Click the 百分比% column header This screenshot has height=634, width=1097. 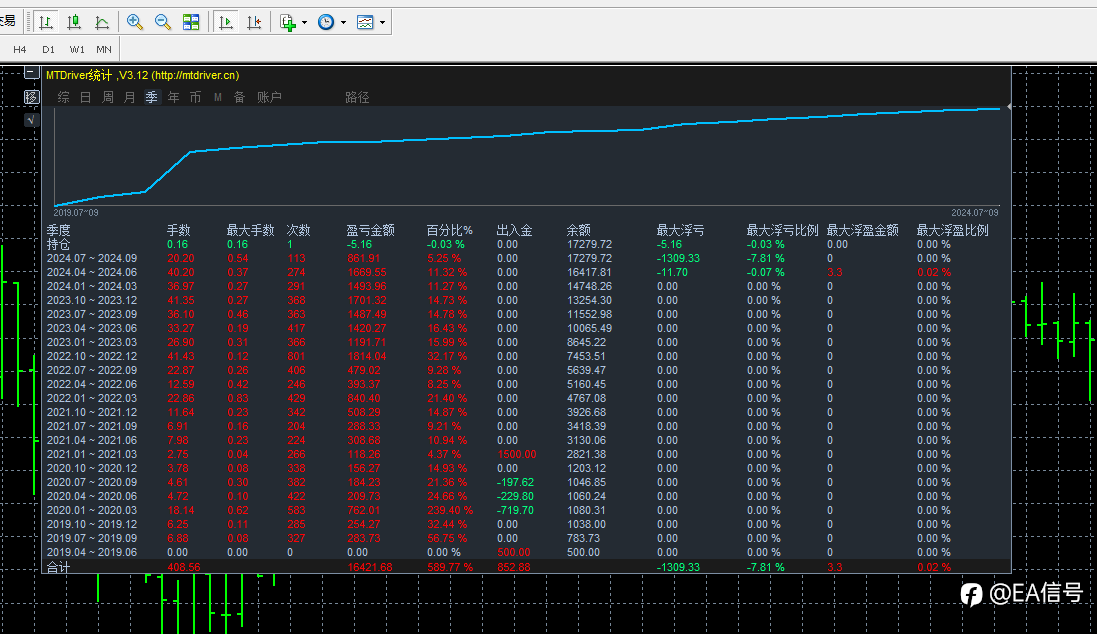click(449, 230)
